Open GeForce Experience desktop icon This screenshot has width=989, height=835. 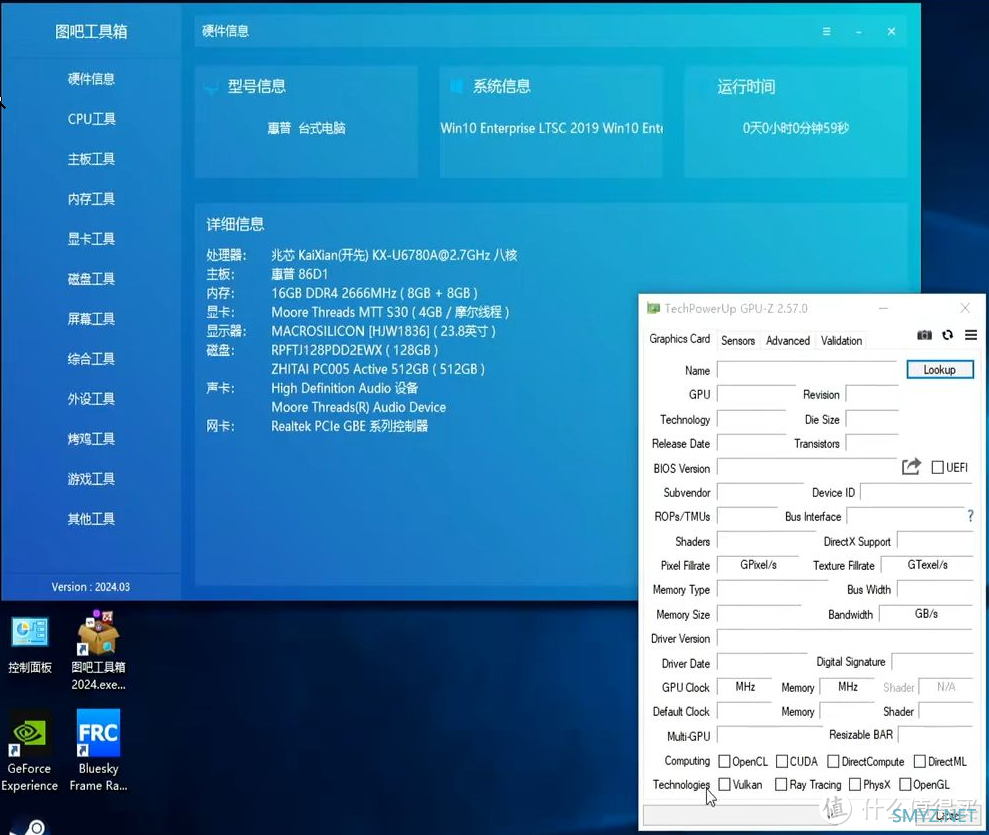click(x=29, y=750)
